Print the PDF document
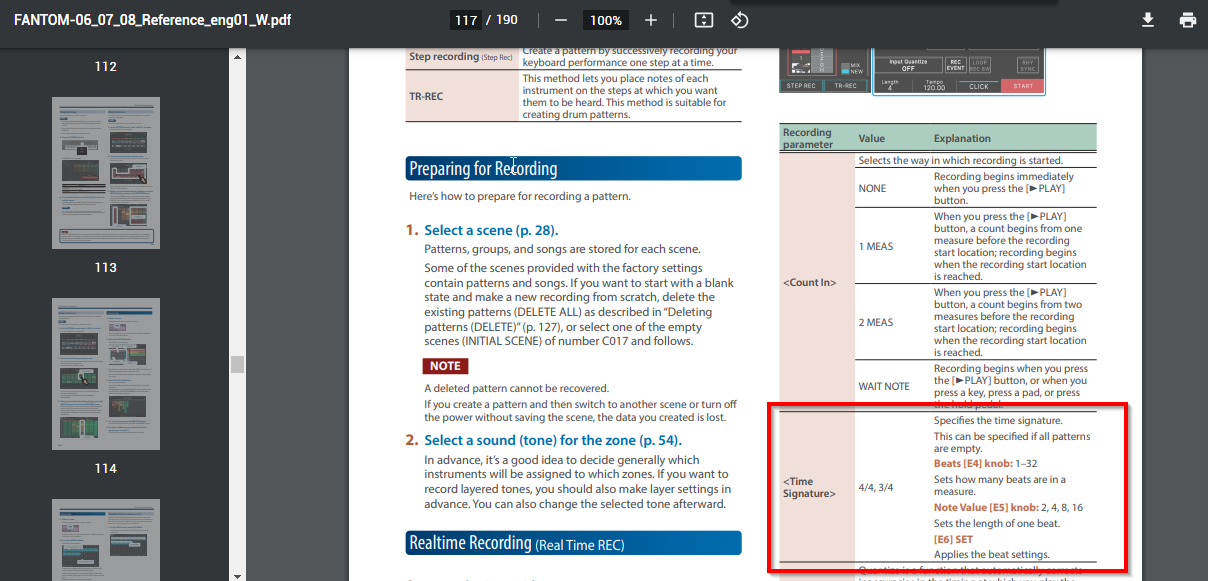Viewport: 1208px width, 581px height. pyautogui.click(x=1187, y=20)
